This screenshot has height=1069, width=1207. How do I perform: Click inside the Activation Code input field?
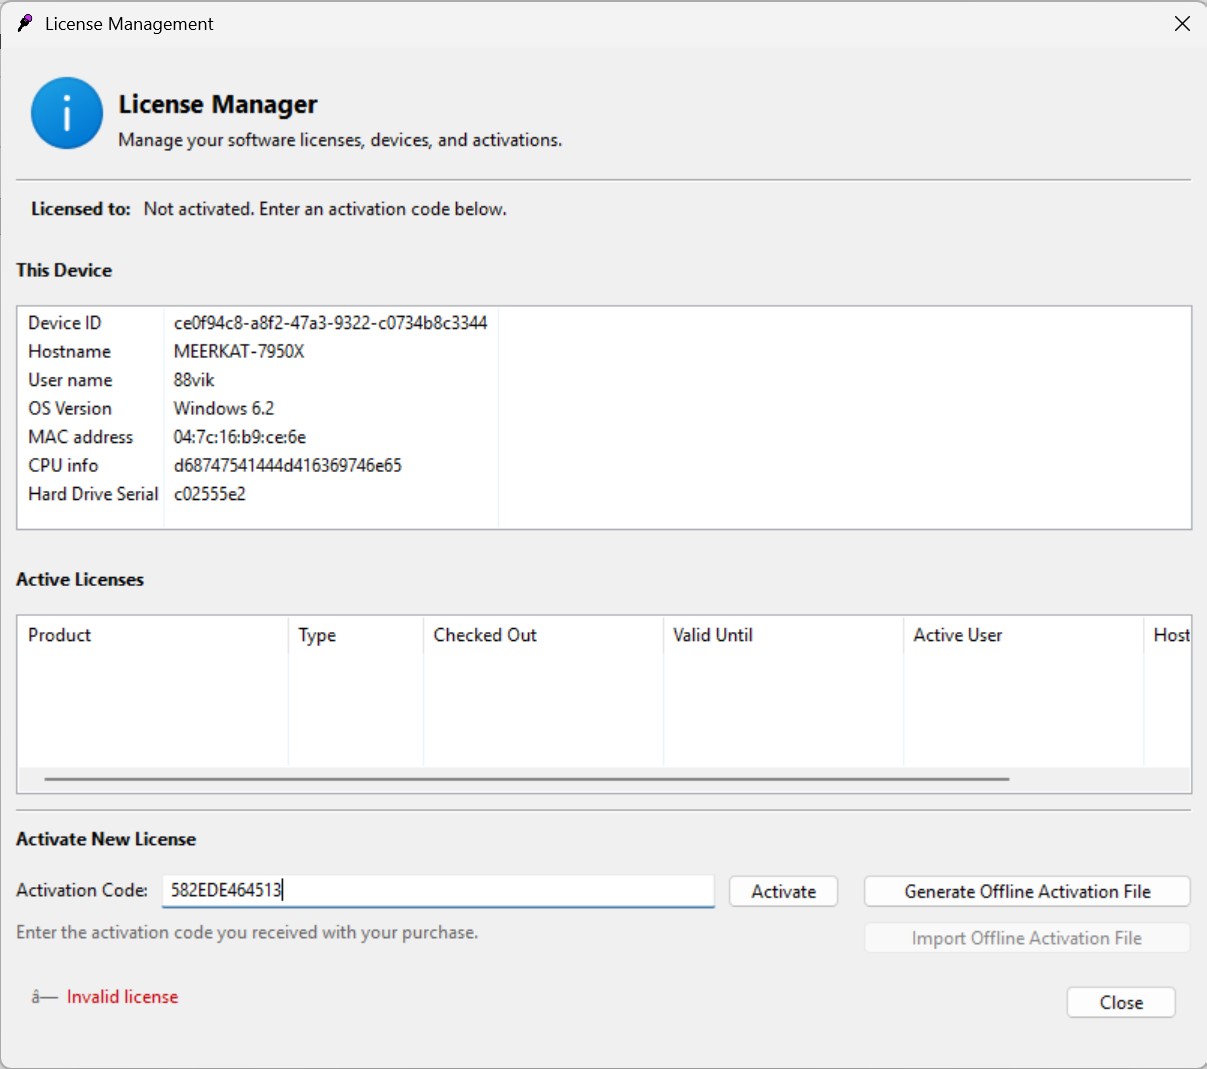438,890
